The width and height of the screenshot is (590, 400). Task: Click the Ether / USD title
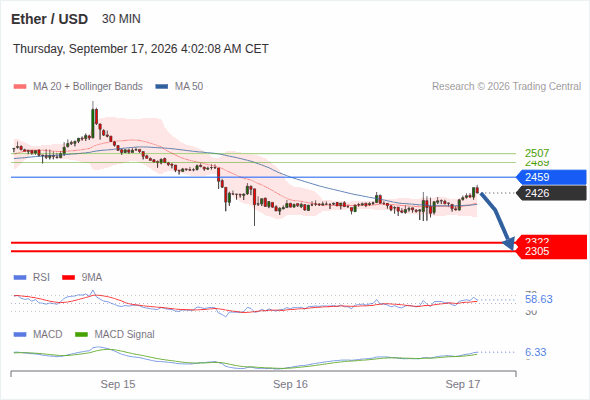[x=49, y=19]
